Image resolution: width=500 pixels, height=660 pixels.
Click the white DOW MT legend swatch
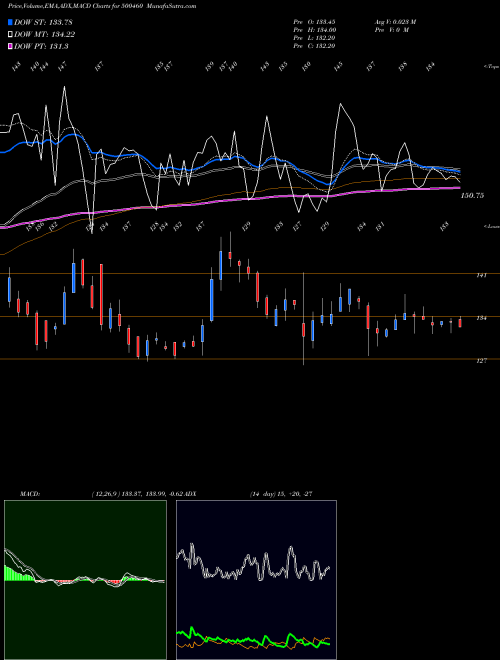coord(11,35)
